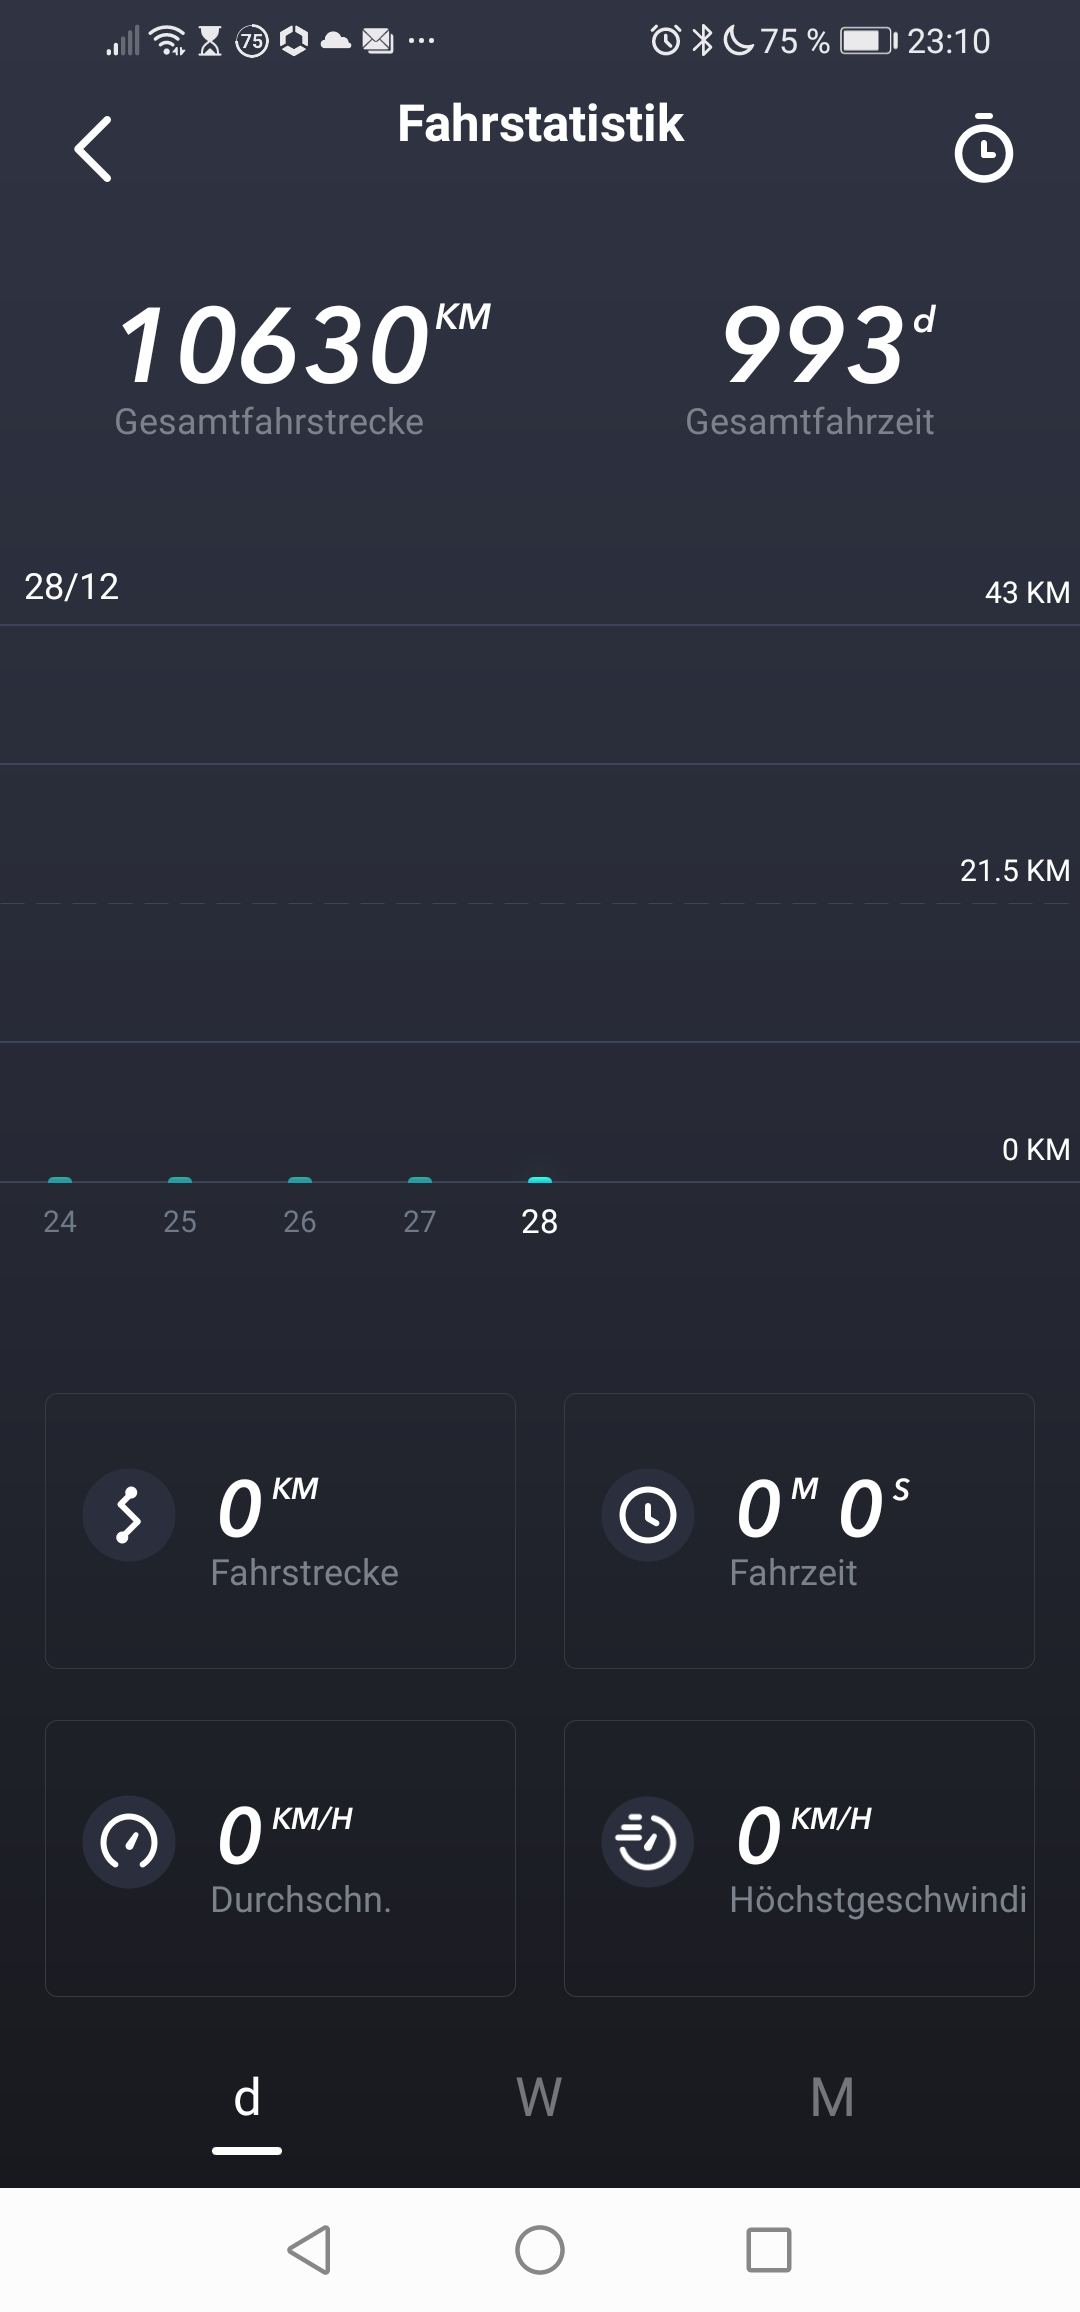Select day 28 in the chart
The height and width of the screenshot is (2312, 1080).
pos(540,1220)
